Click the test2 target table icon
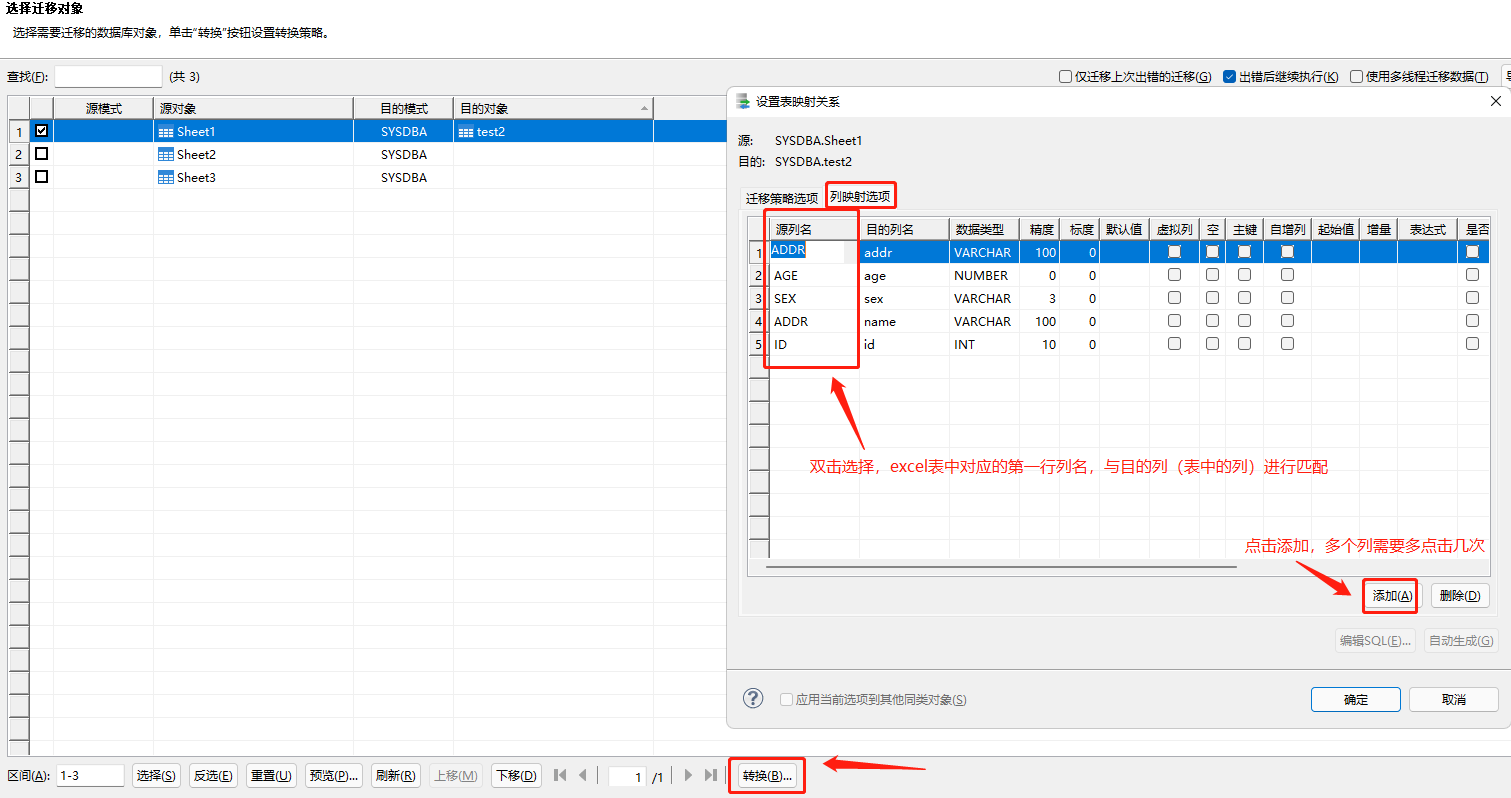Screen dimensions: 1511x798 click(466, 132)
